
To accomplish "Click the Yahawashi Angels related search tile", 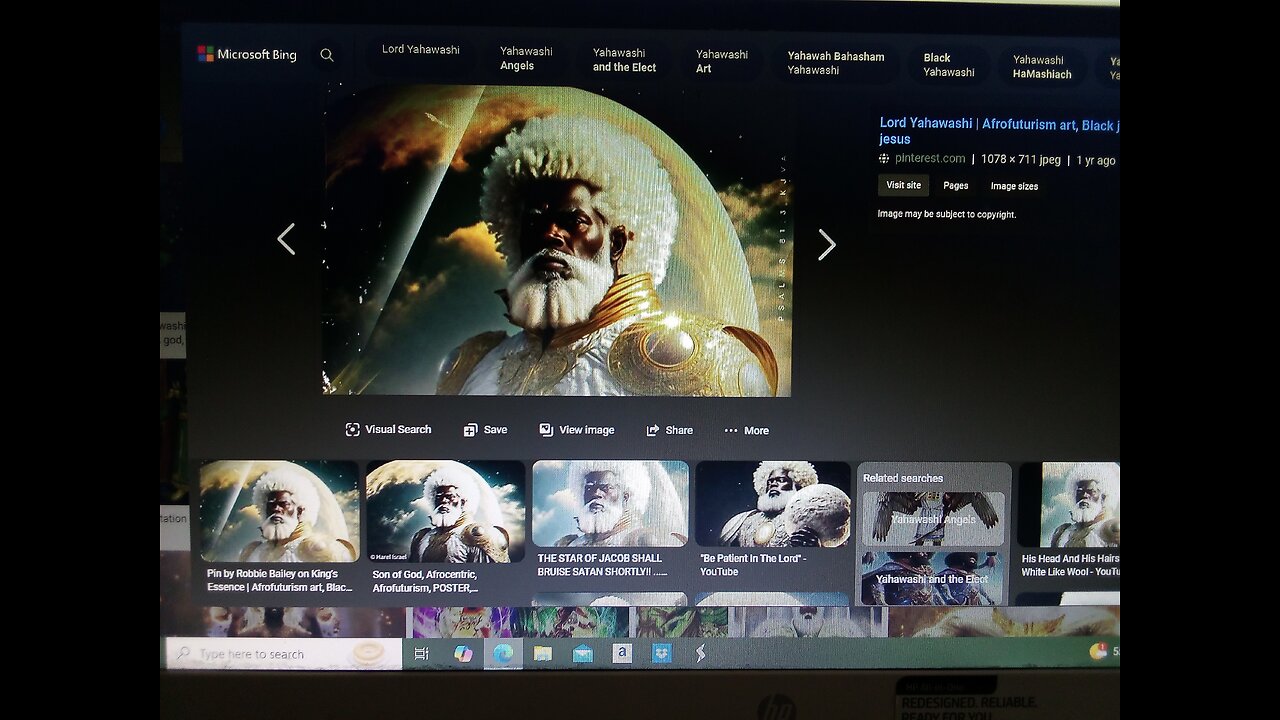I will click(x=933, y=519).
